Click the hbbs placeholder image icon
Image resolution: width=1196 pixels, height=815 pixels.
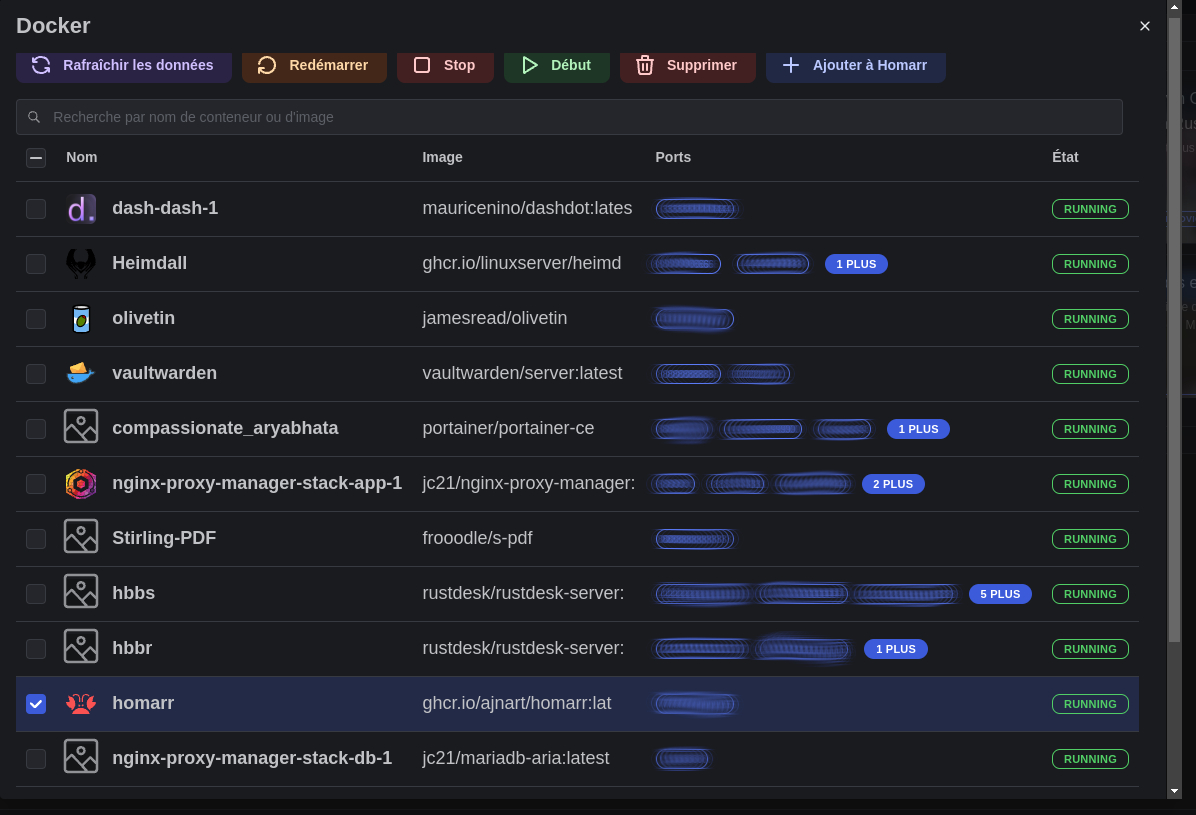click(x=81, y=594)
